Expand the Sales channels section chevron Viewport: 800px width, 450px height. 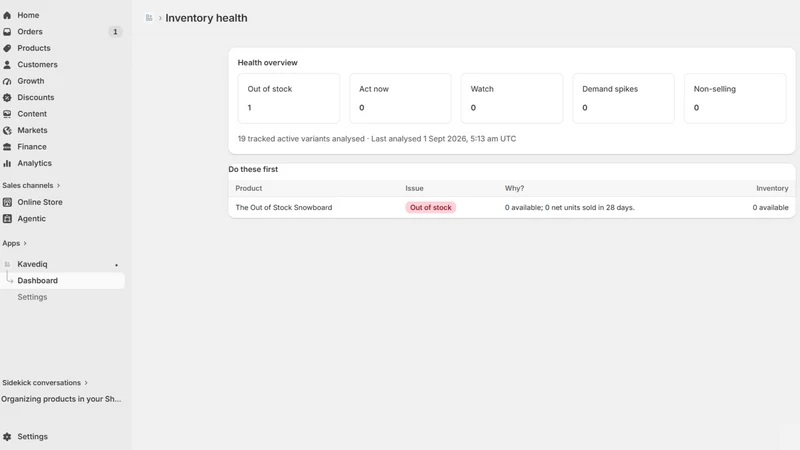click(58, 186)
